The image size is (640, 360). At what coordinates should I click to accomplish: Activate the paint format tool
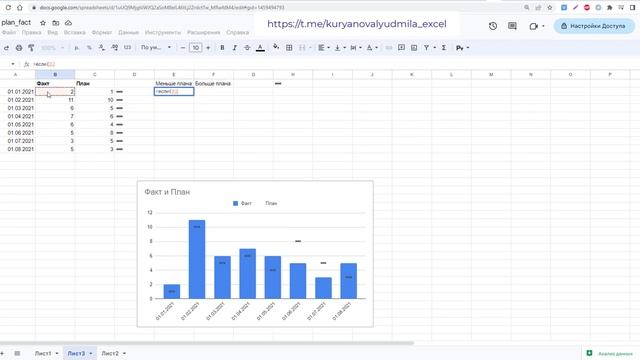tap(31, 48)
